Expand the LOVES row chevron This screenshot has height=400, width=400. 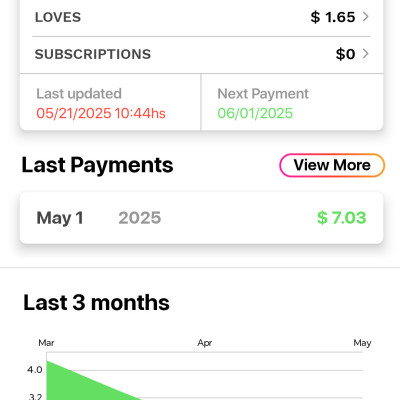point(366,17)
